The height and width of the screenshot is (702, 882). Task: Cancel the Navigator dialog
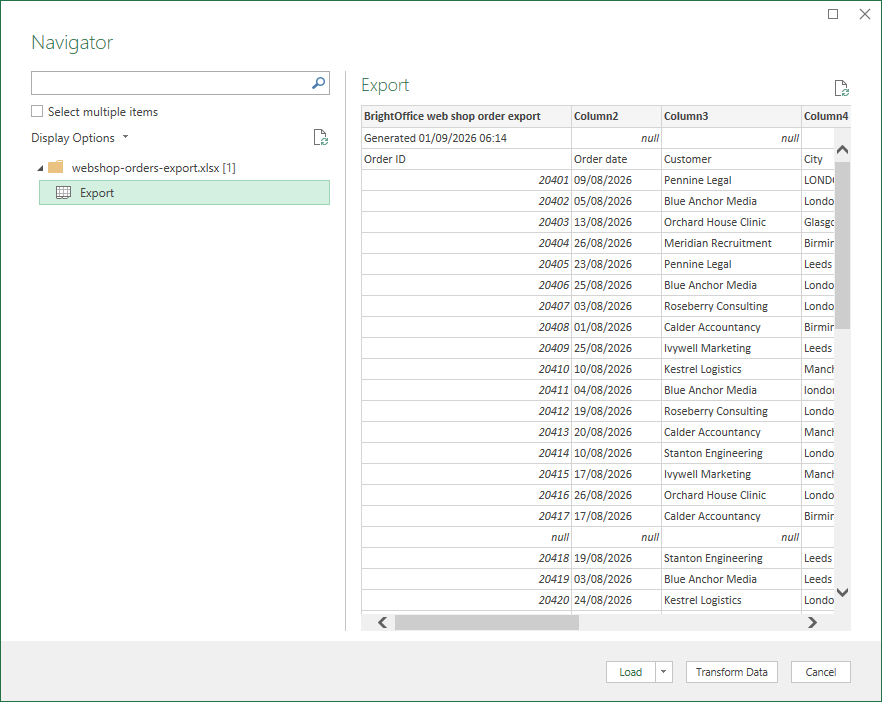821,672
